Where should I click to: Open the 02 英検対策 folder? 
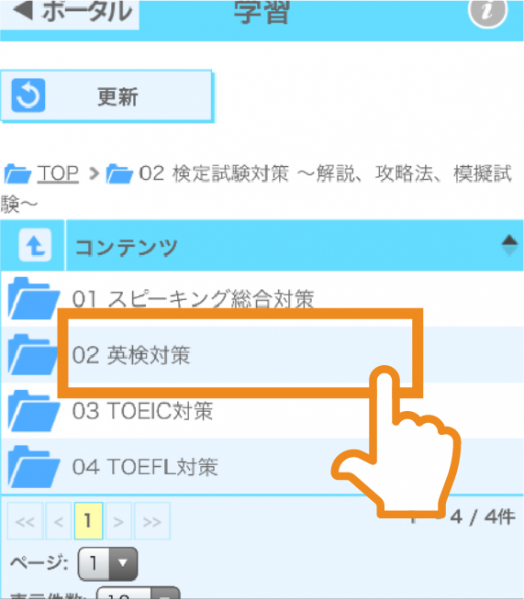click(x=131, y=355)
